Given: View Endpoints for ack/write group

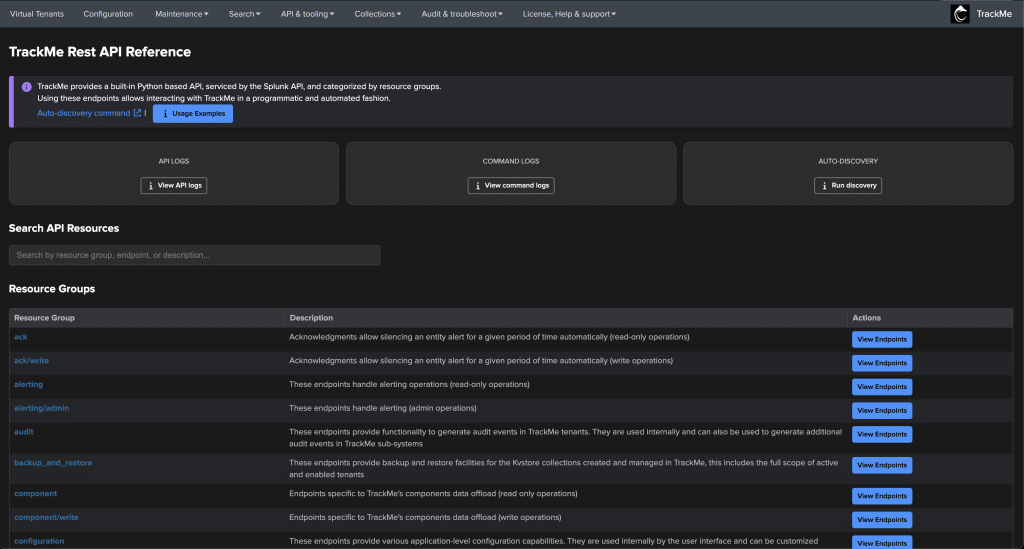Looking at the screenshot, I should [881, 363].
